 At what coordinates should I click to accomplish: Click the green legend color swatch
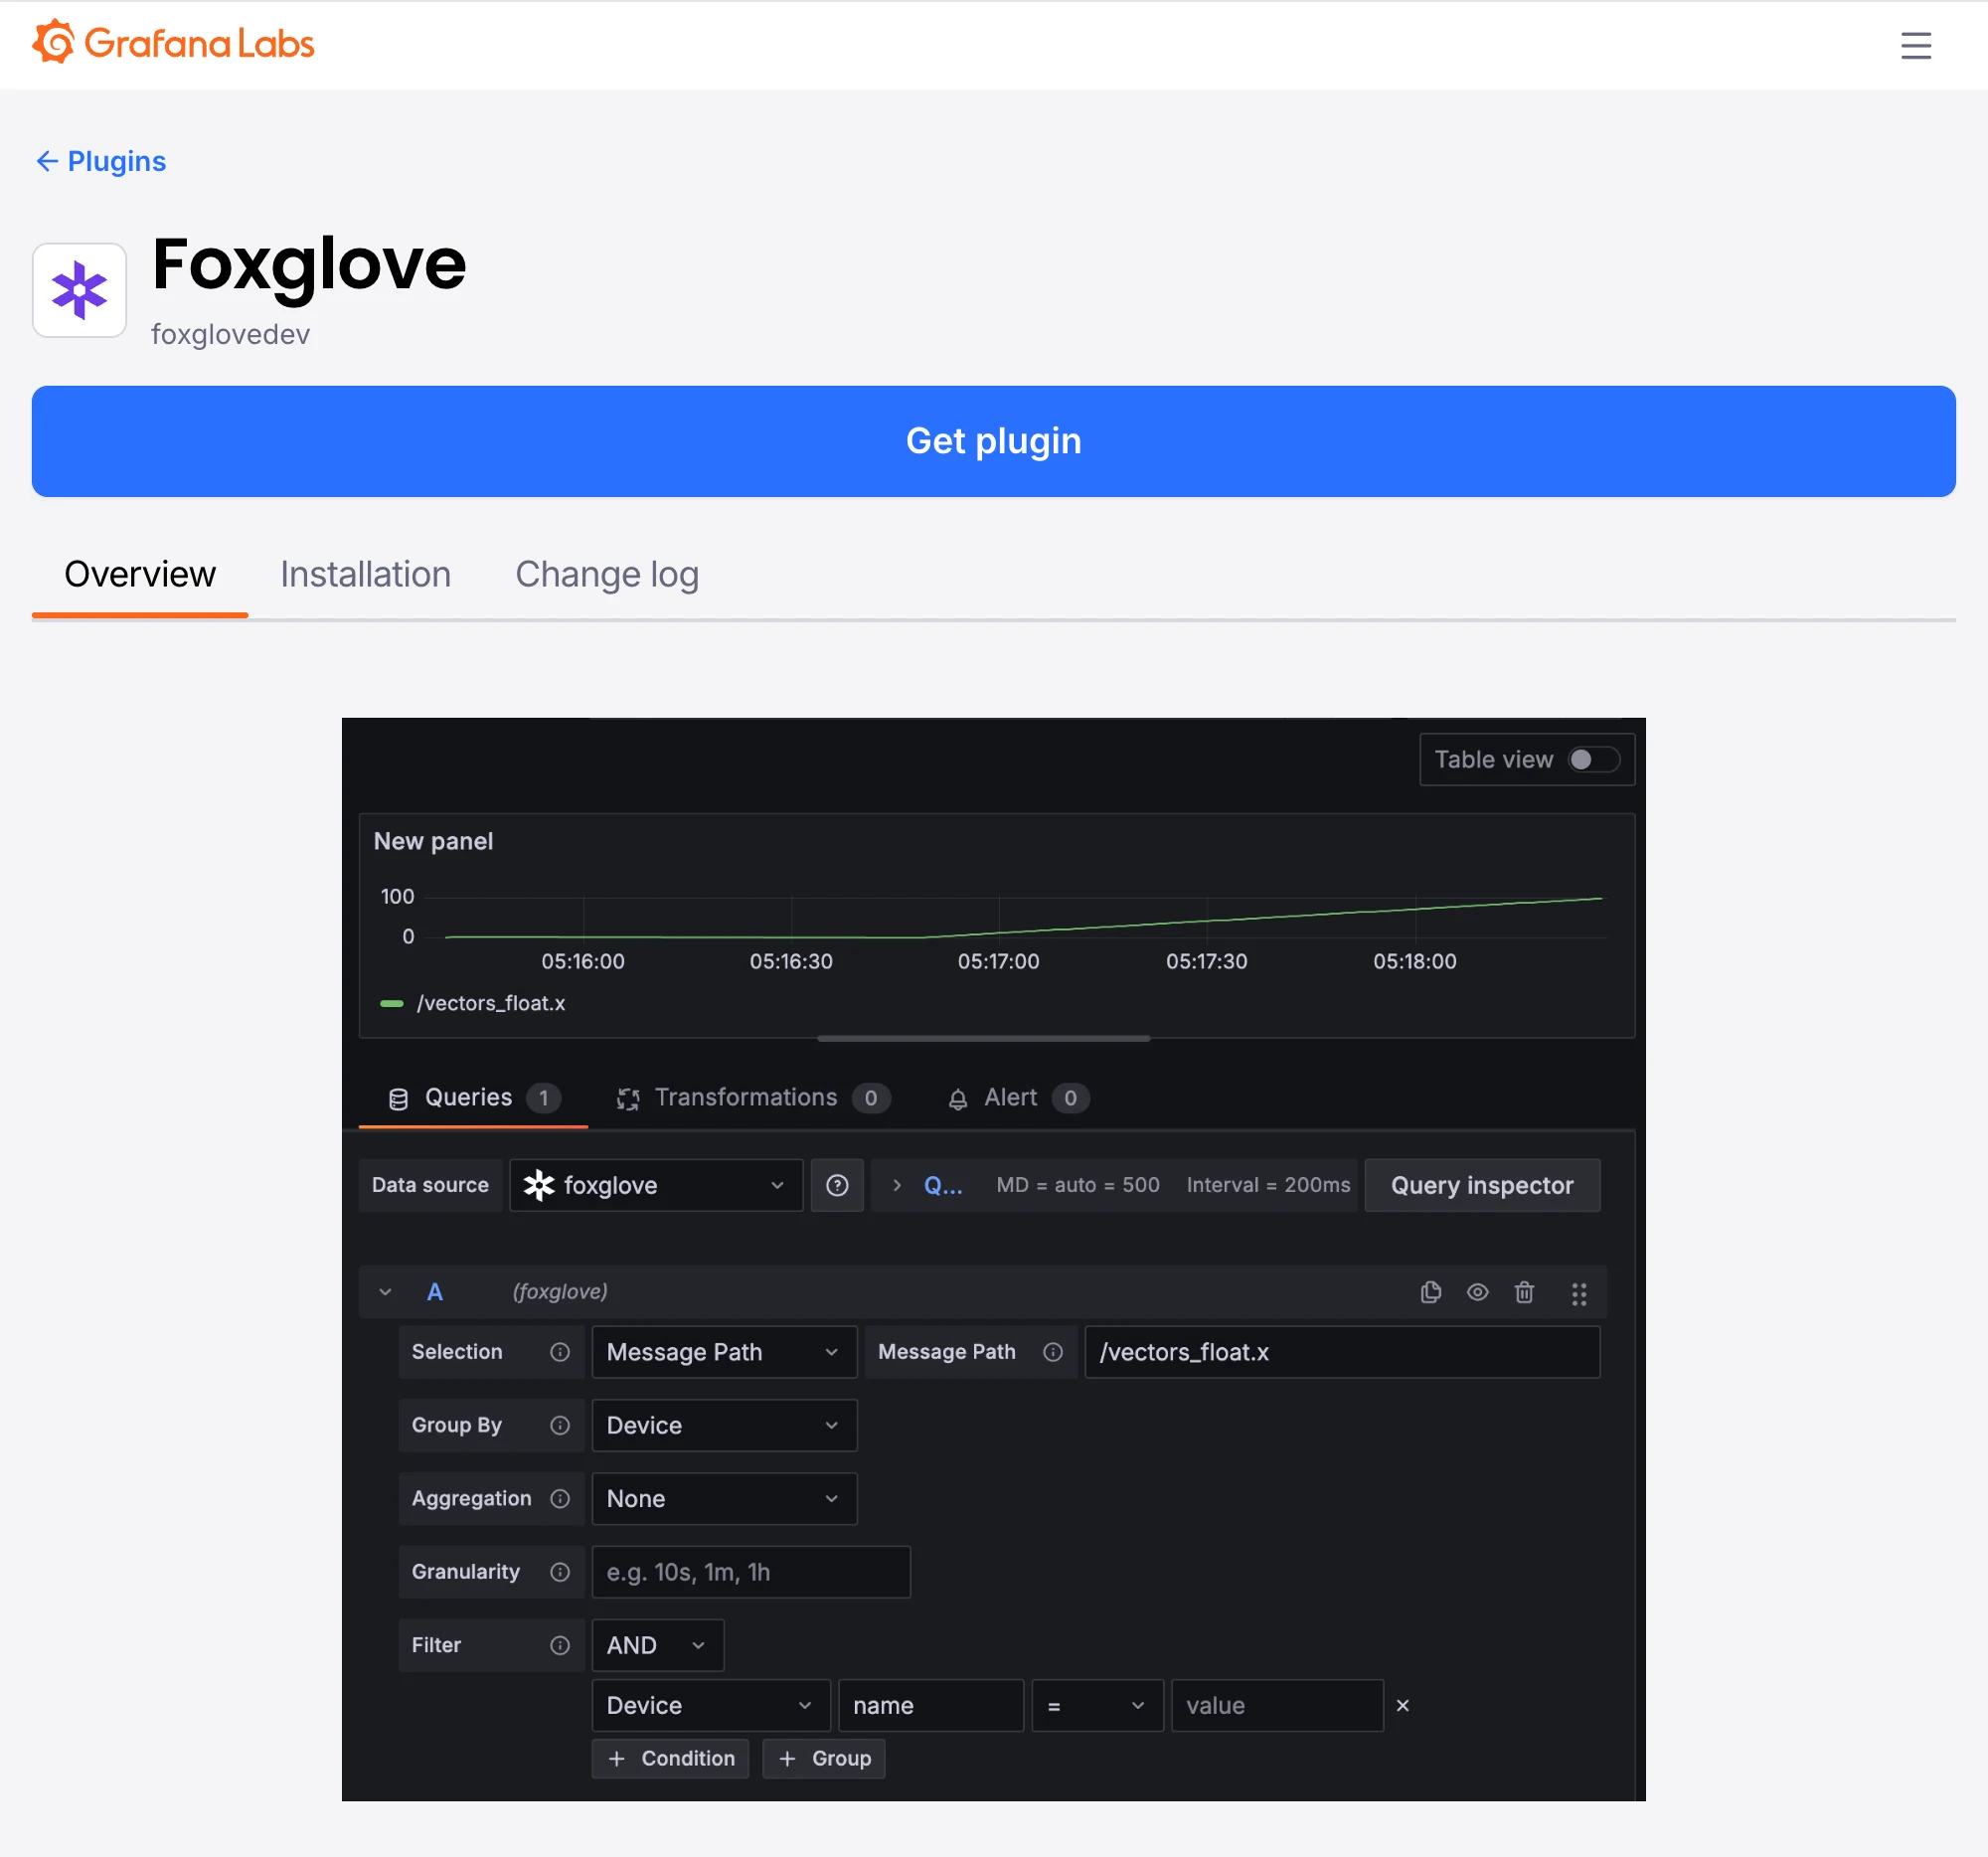392,1003
